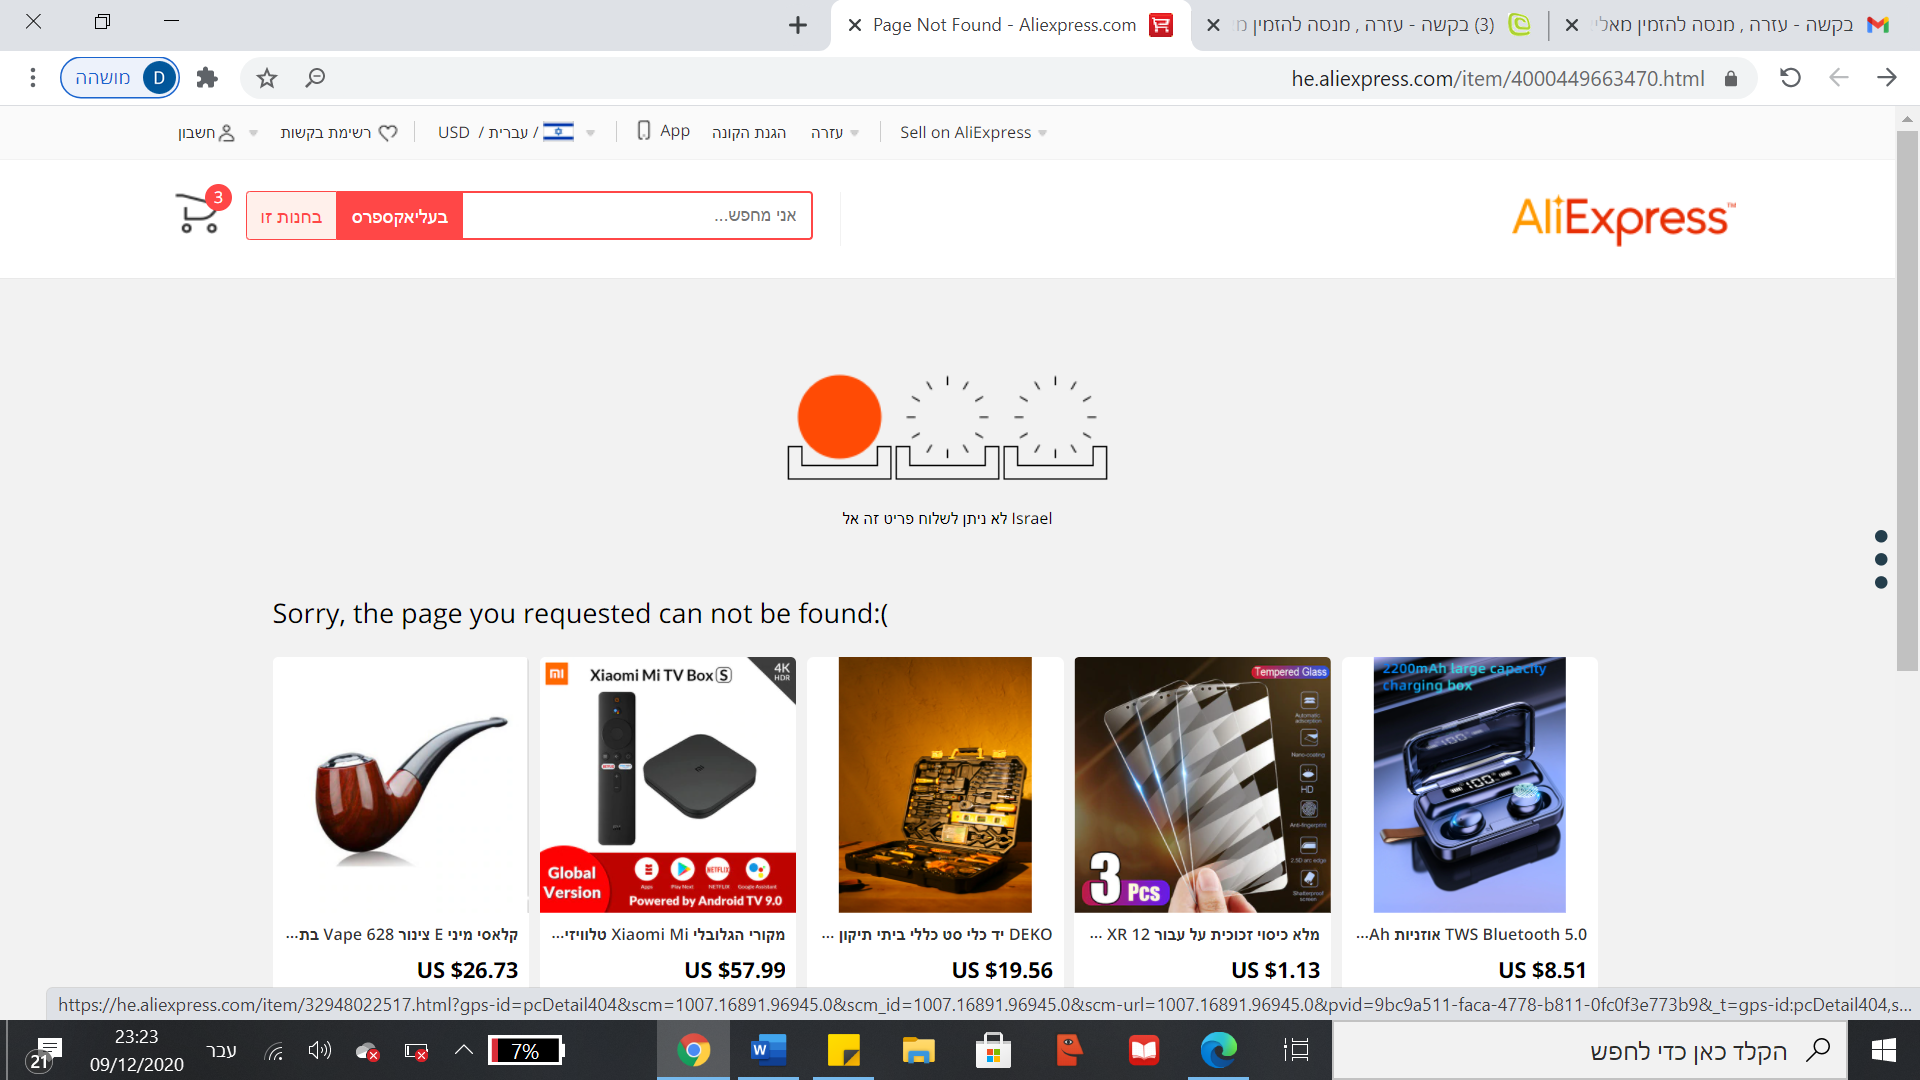Open the wish list link
Image resolution: width=1920 pixels, height=1080 pixels.
point(339,133)
